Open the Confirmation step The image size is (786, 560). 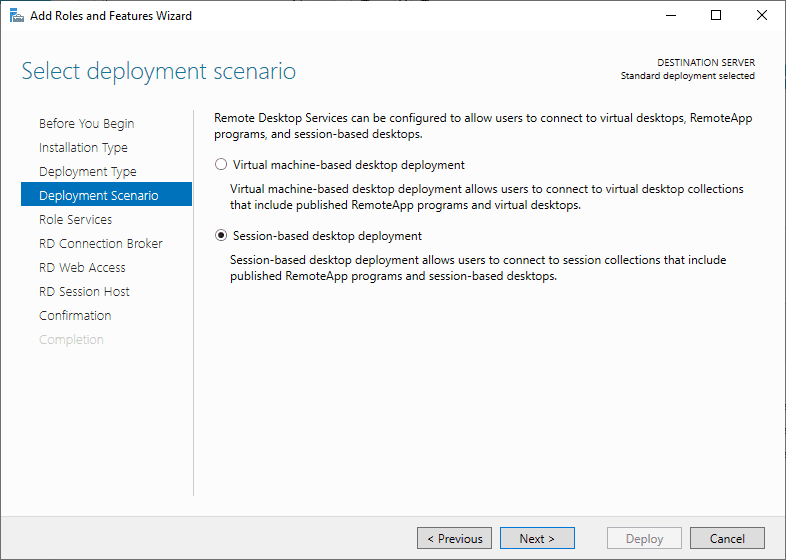click(75, 316)
